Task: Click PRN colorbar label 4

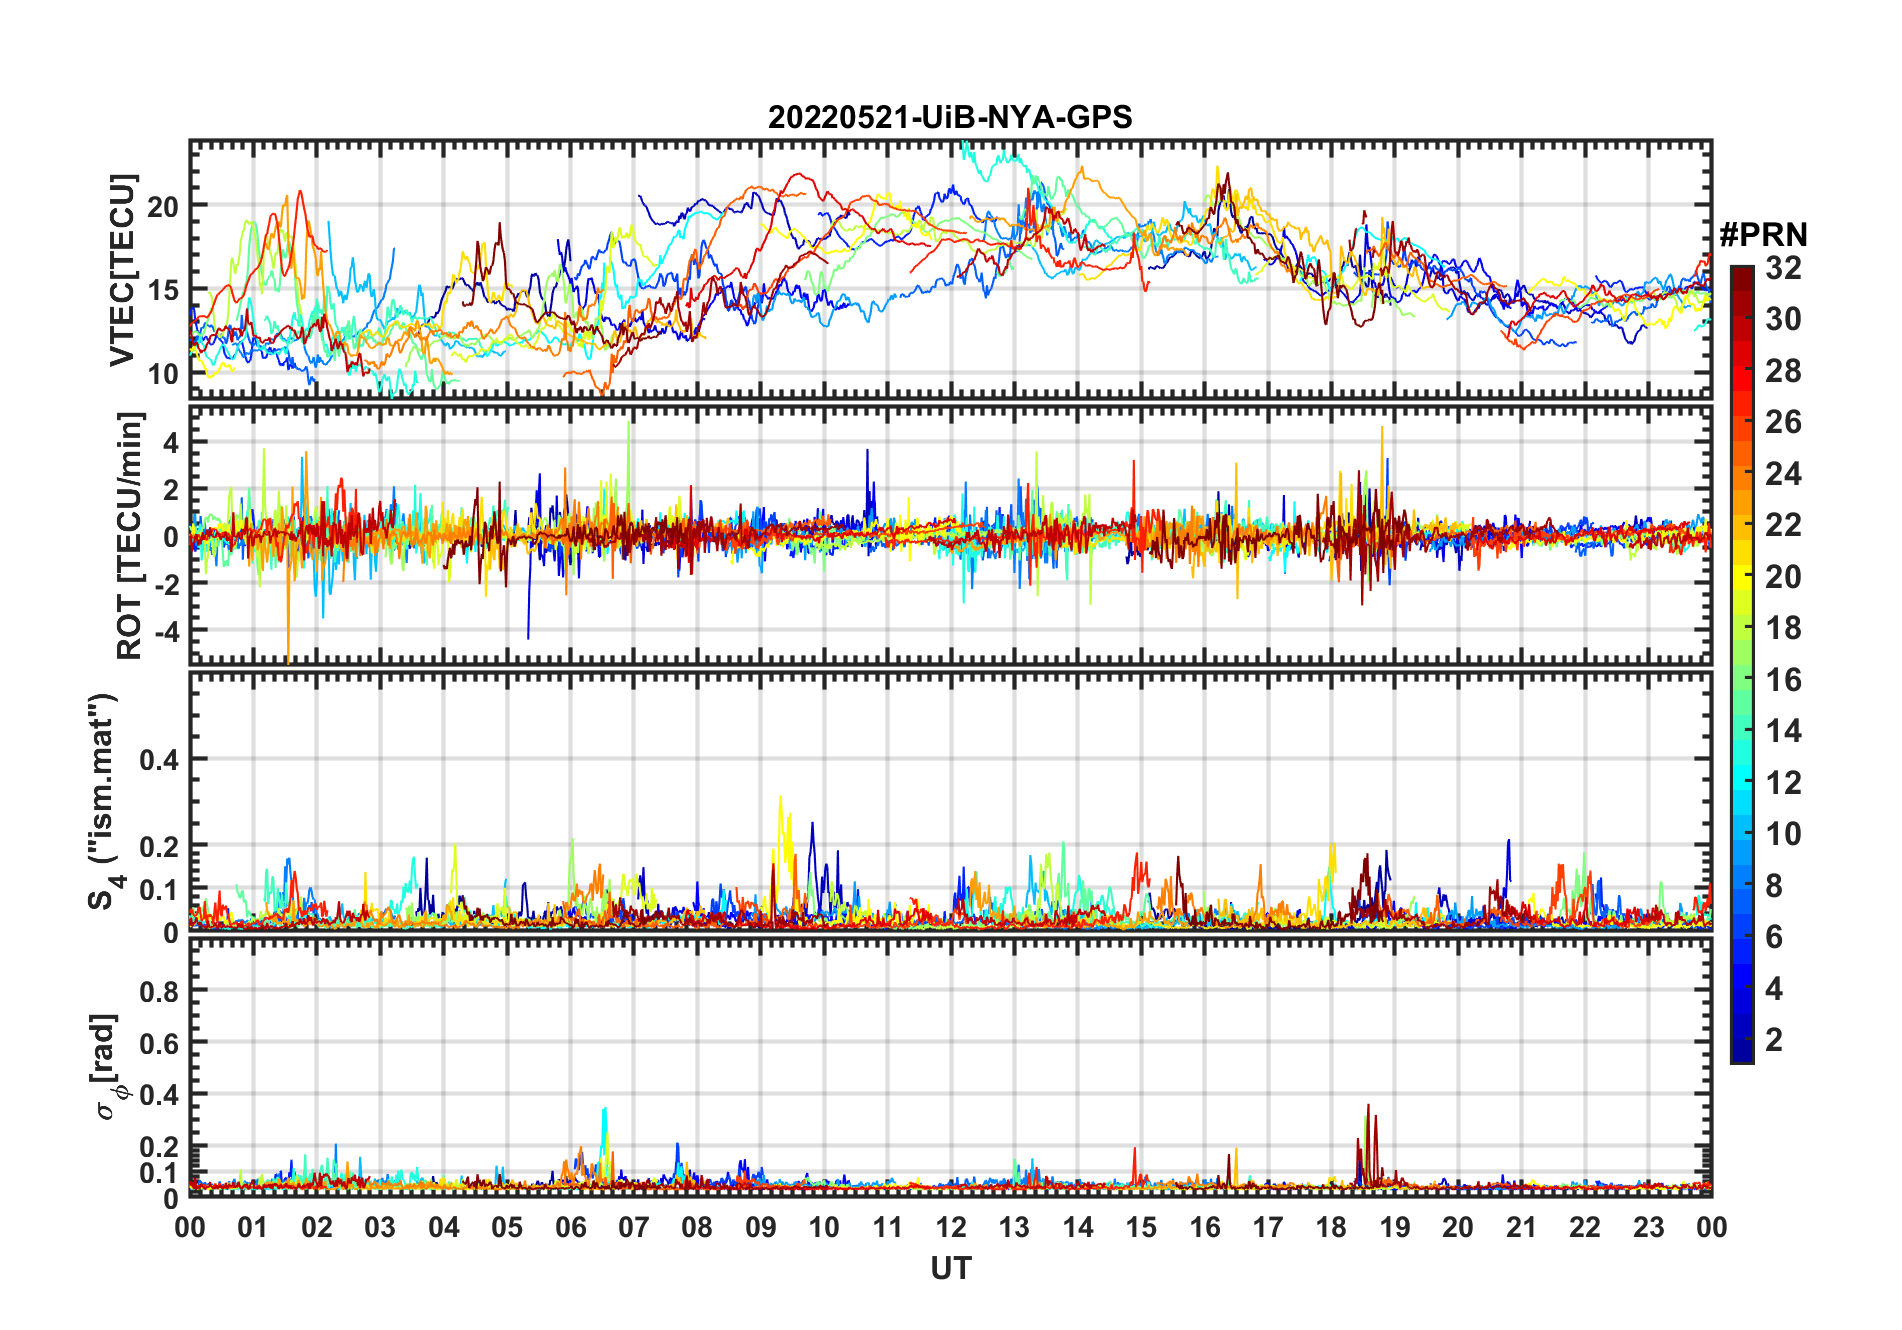Action: (1774, 989)
